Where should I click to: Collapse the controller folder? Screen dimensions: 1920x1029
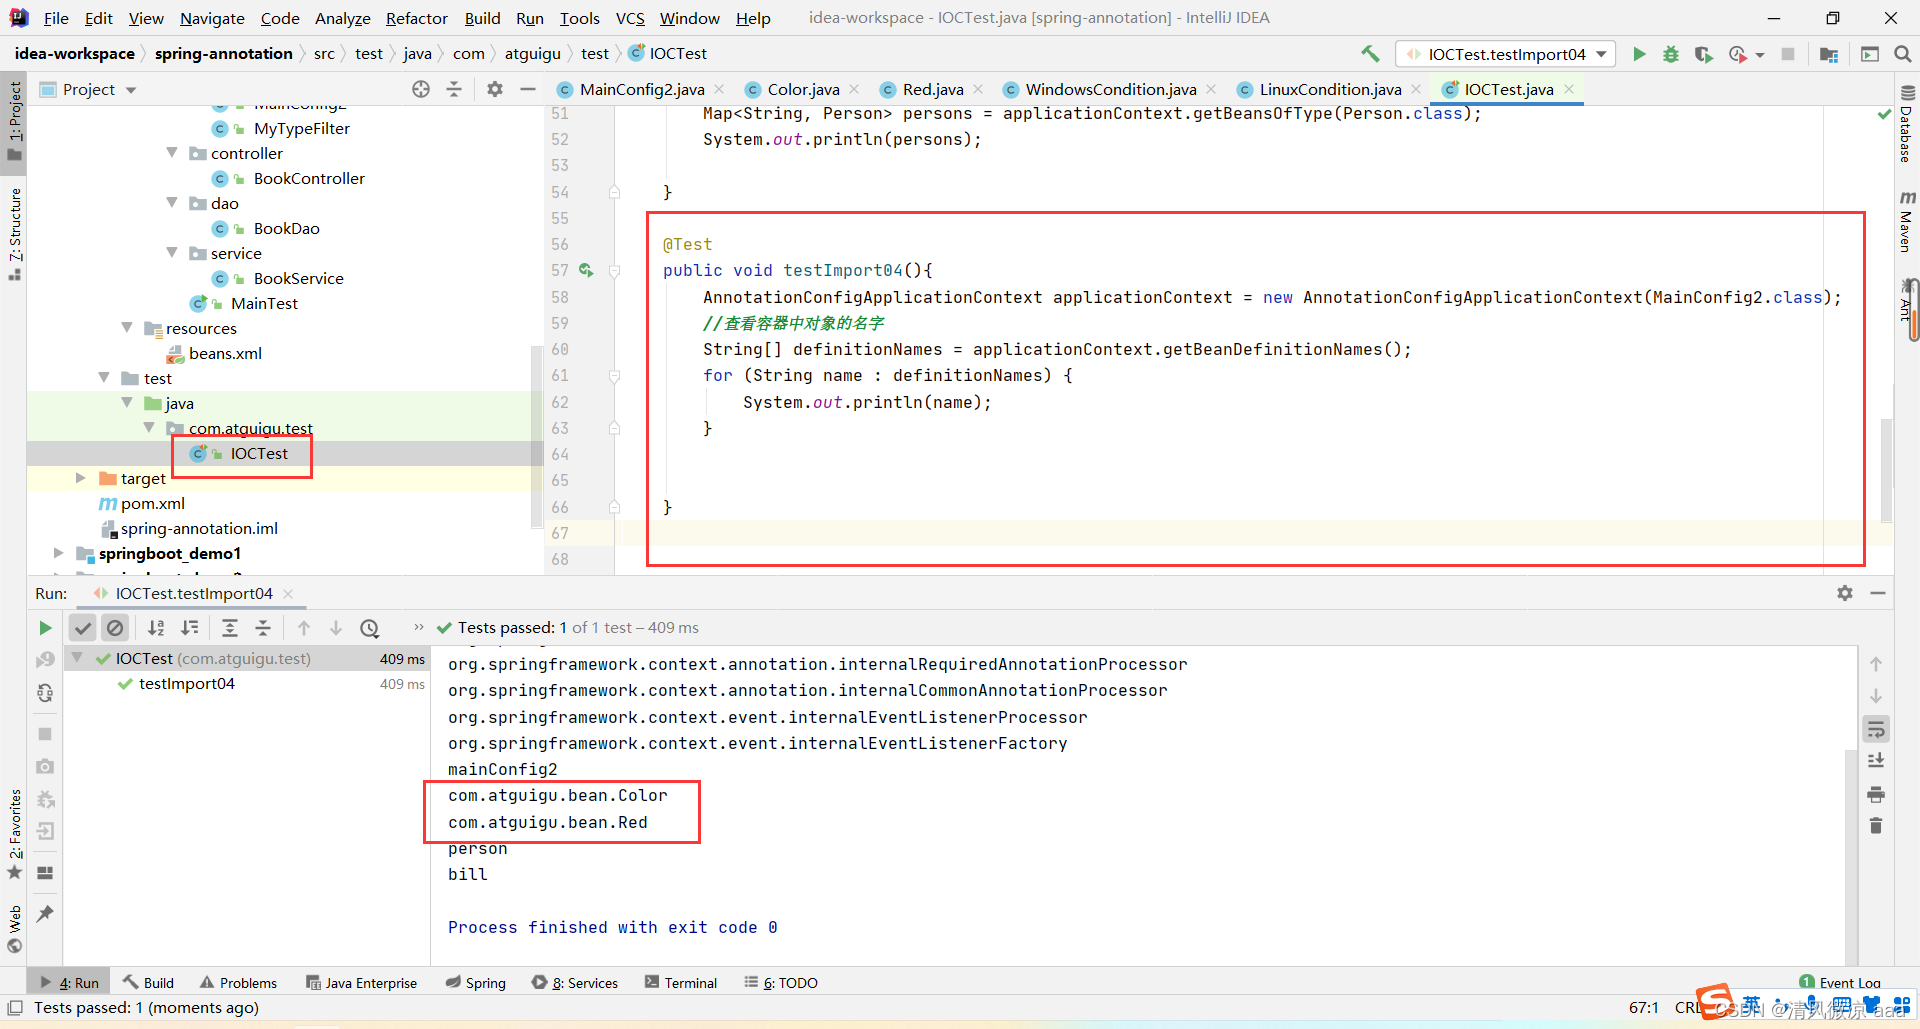[172, 153]
